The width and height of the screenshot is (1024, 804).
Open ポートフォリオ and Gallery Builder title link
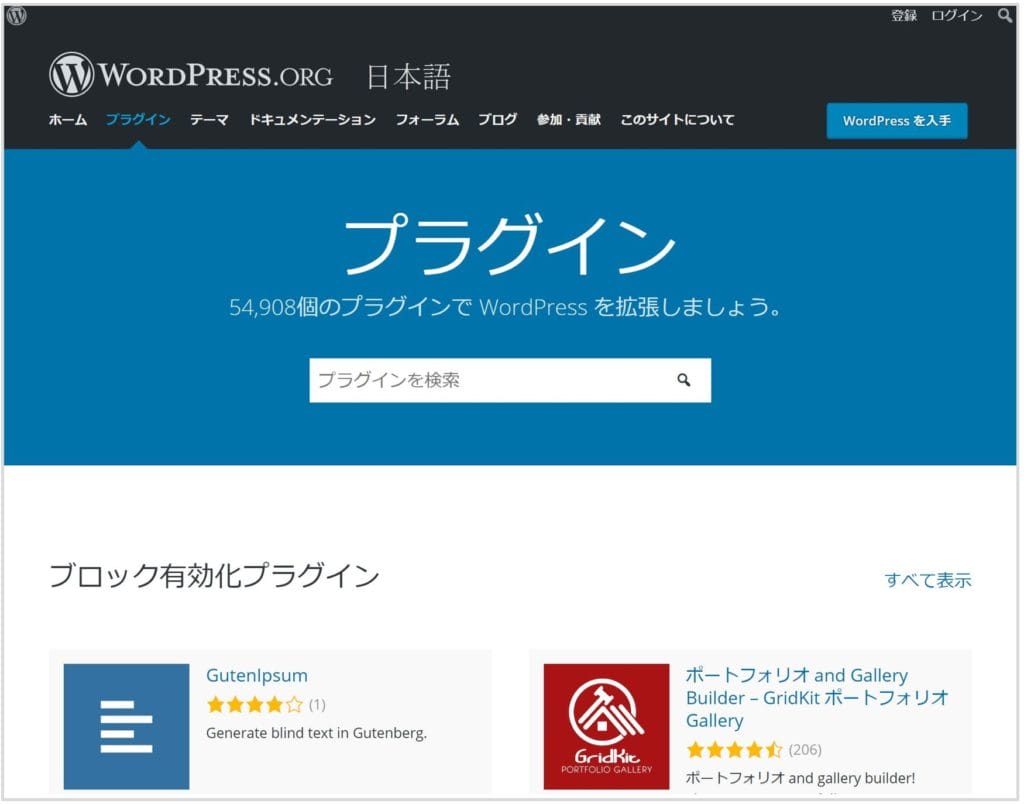[x=817, y=698]
